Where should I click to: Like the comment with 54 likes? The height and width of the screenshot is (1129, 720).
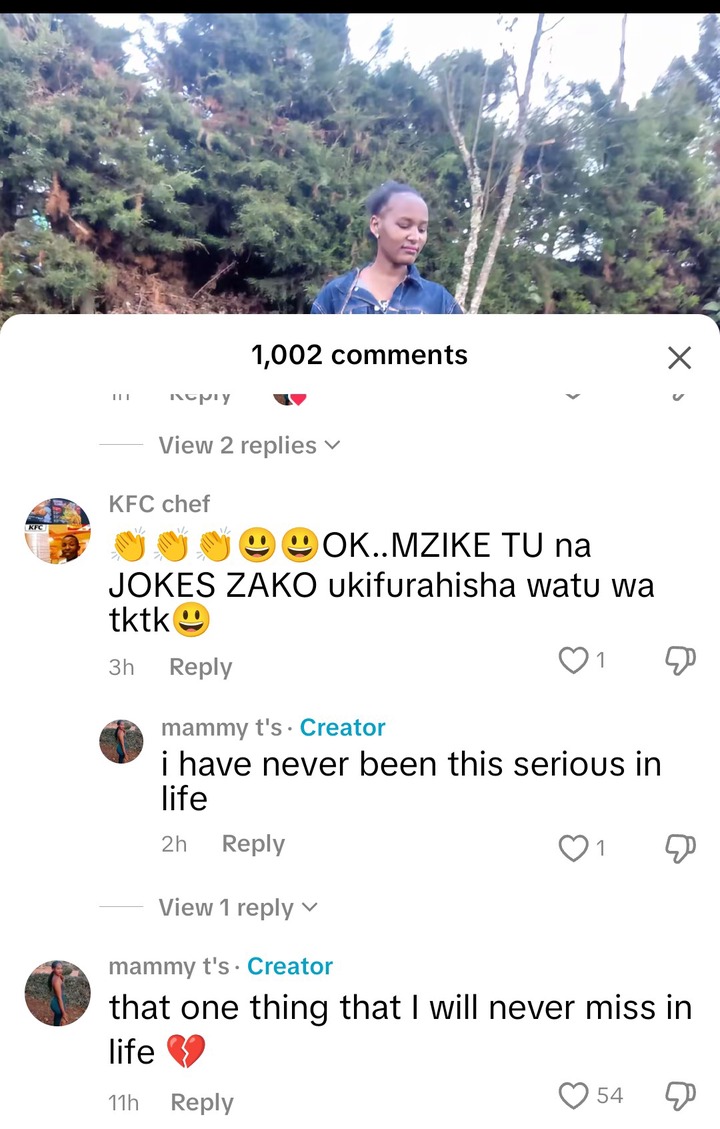coord(574,1095)
